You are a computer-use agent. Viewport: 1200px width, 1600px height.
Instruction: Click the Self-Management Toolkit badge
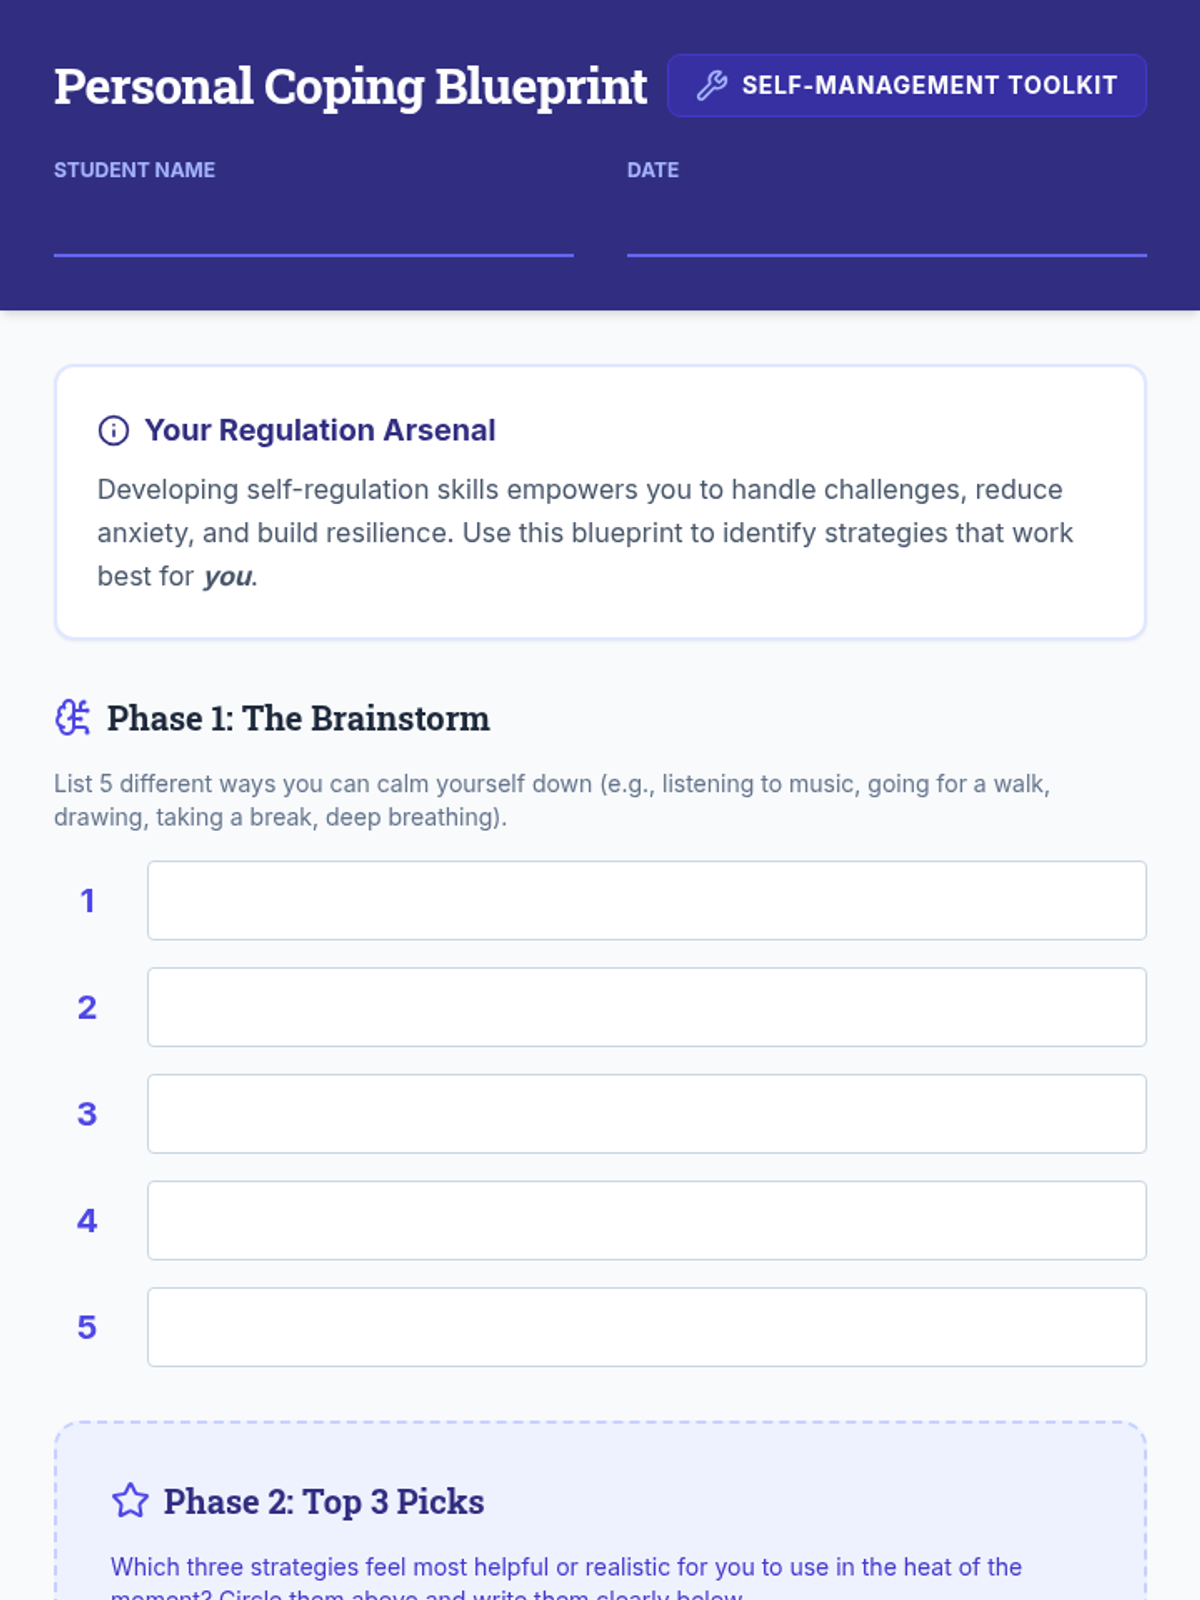[906, 86]
